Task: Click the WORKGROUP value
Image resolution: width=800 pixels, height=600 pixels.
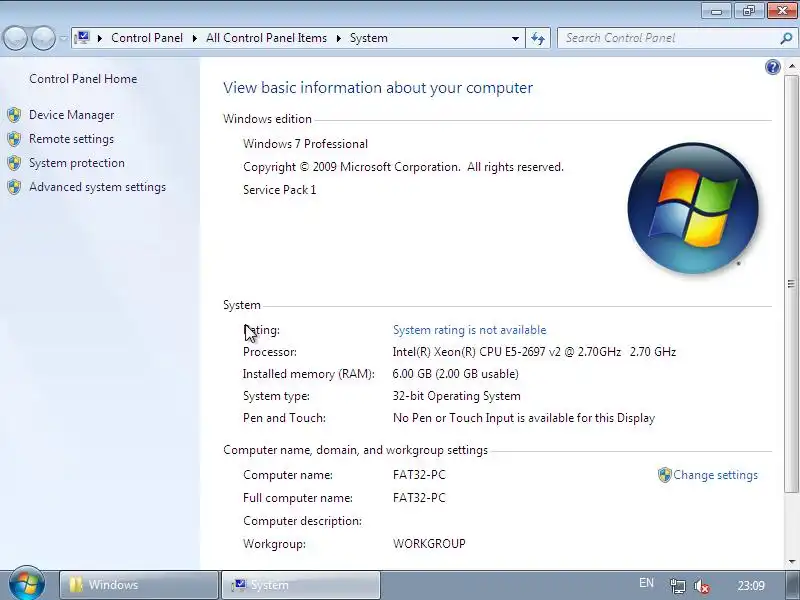Action: [429, 544]
